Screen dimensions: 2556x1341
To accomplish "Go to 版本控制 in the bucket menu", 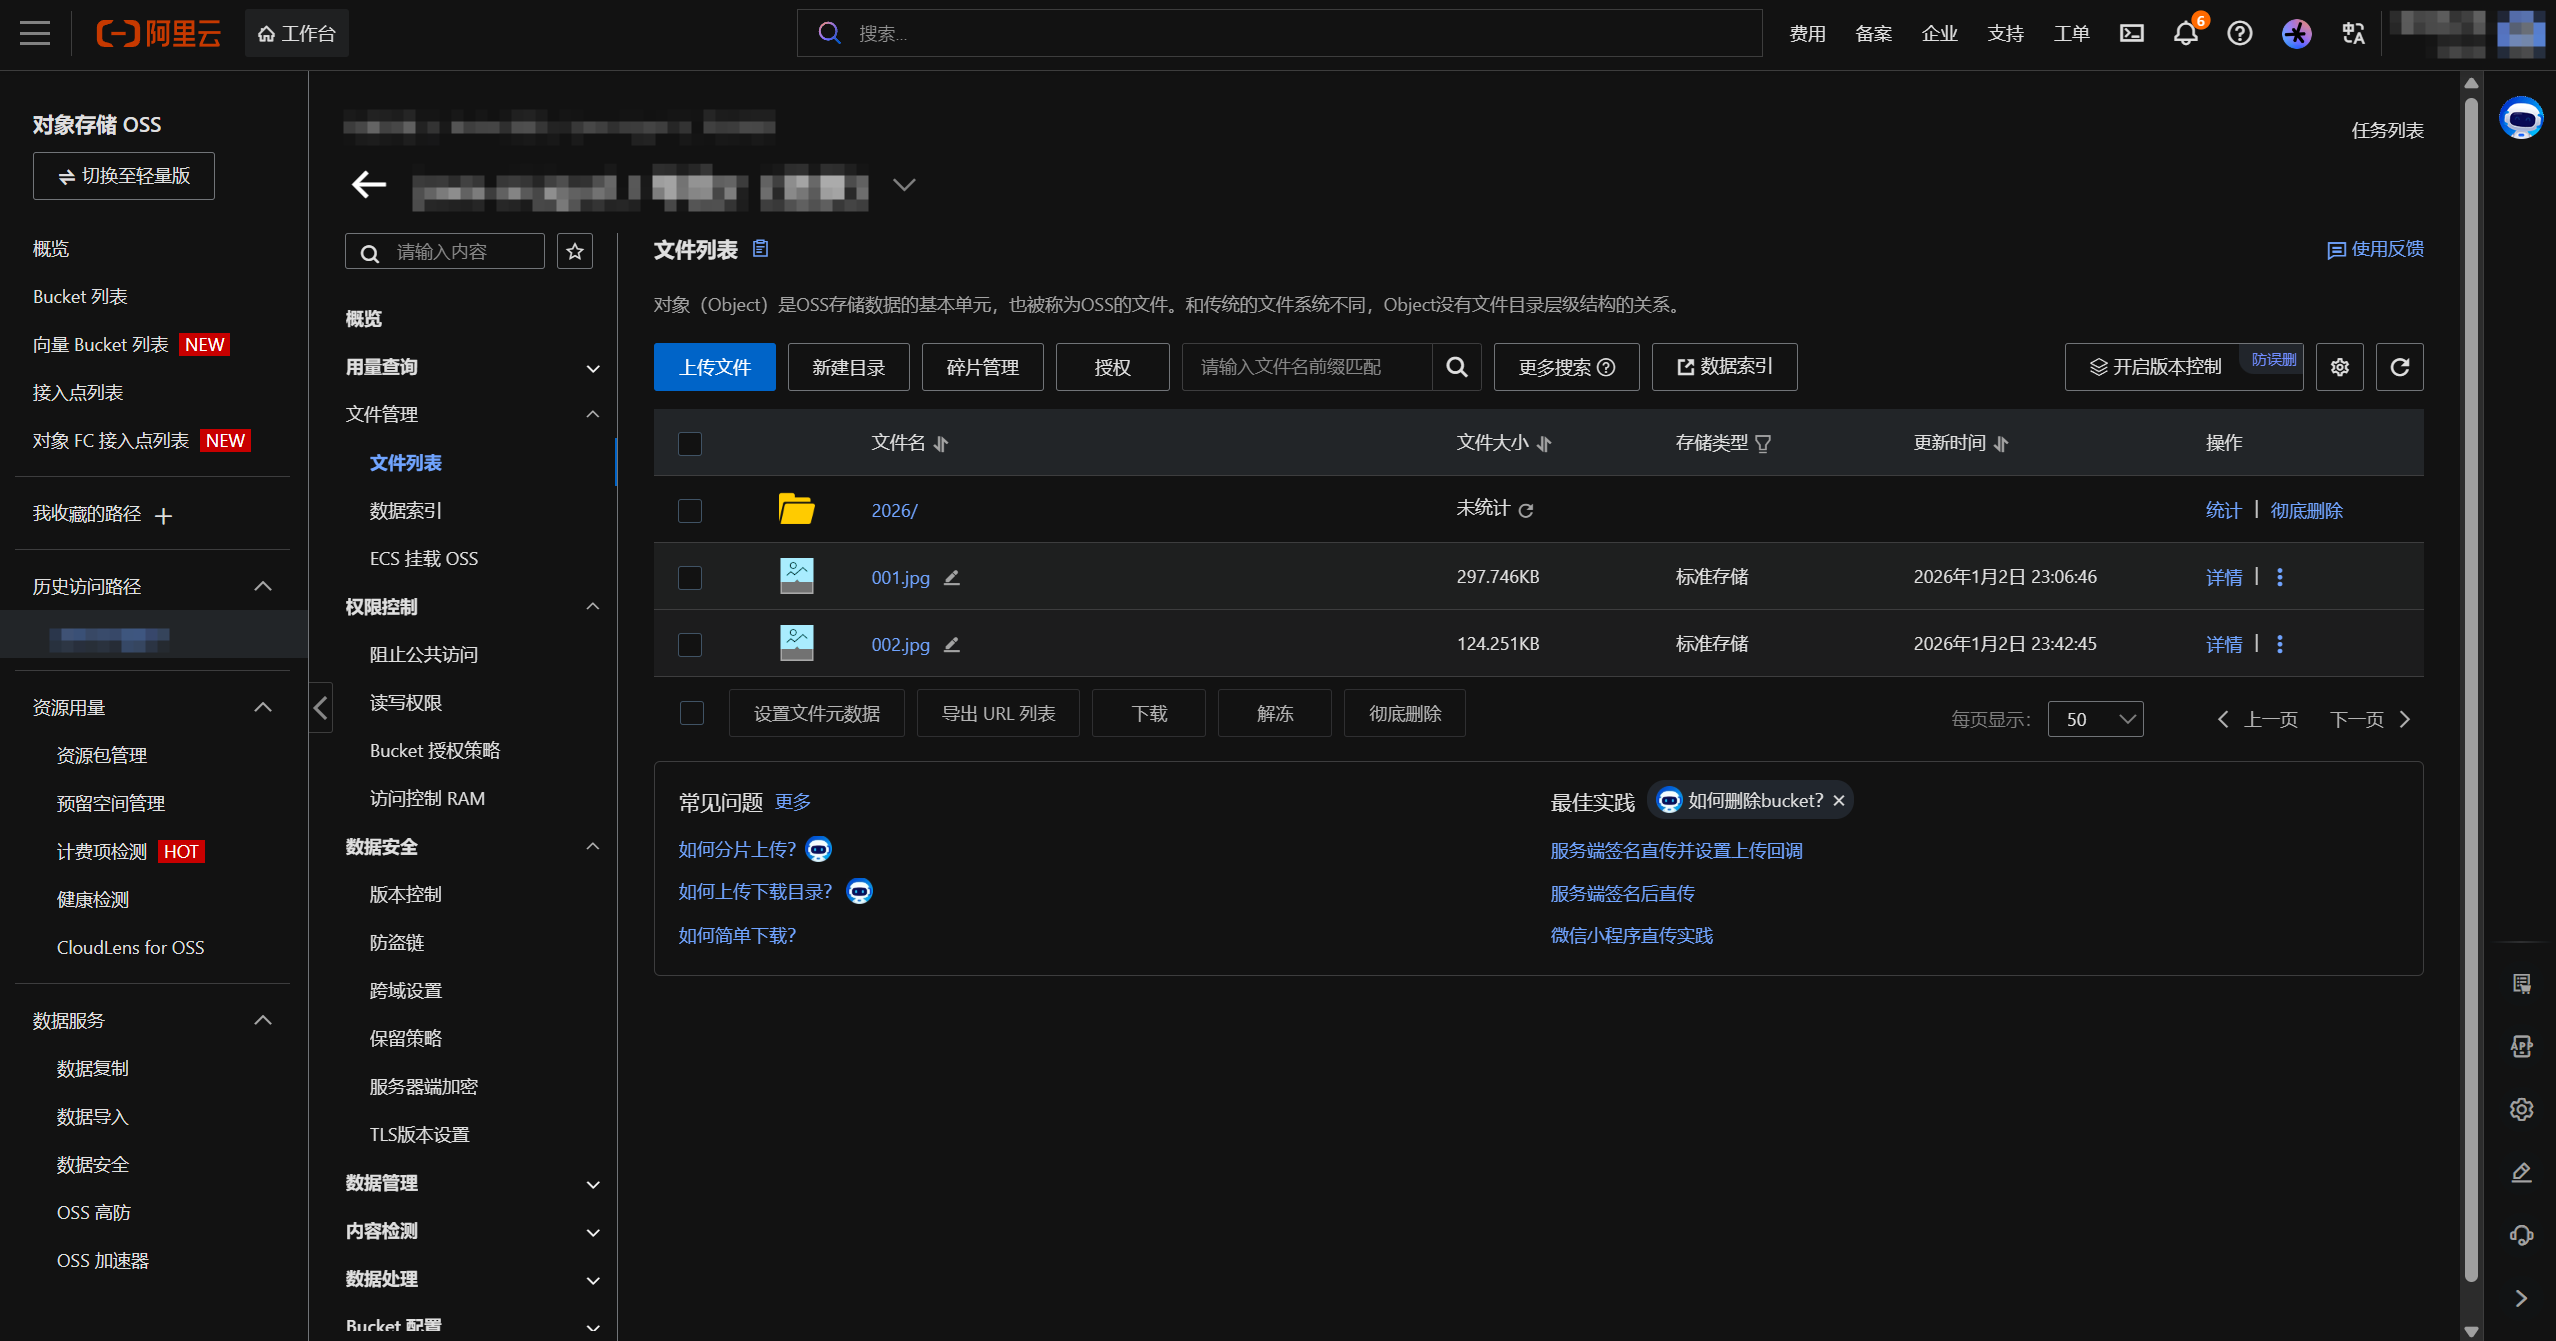I will coord(405,894).
